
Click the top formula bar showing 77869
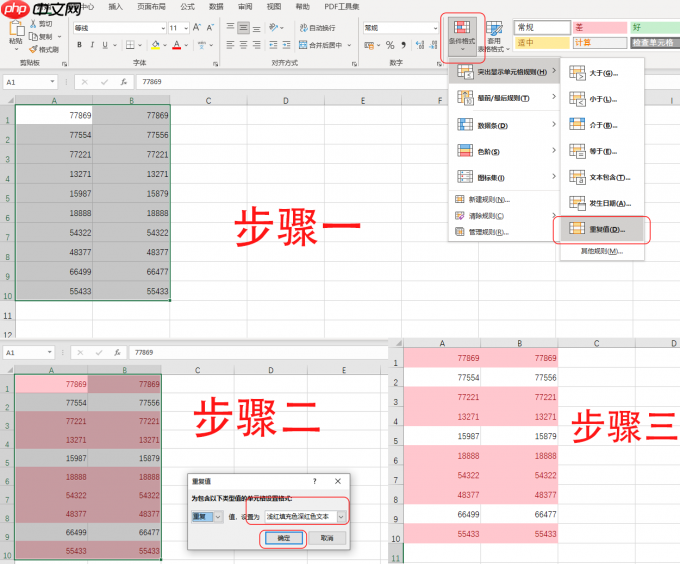coord(291,82)
